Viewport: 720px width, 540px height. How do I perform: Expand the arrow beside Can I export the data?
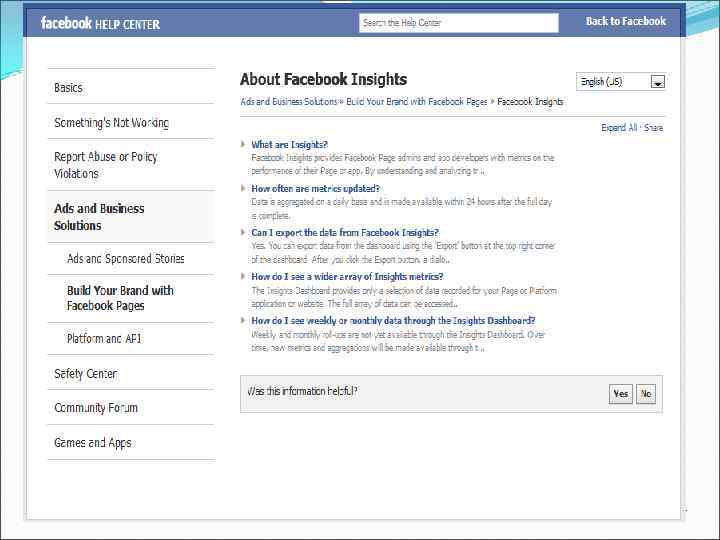(x=243, y=232)
